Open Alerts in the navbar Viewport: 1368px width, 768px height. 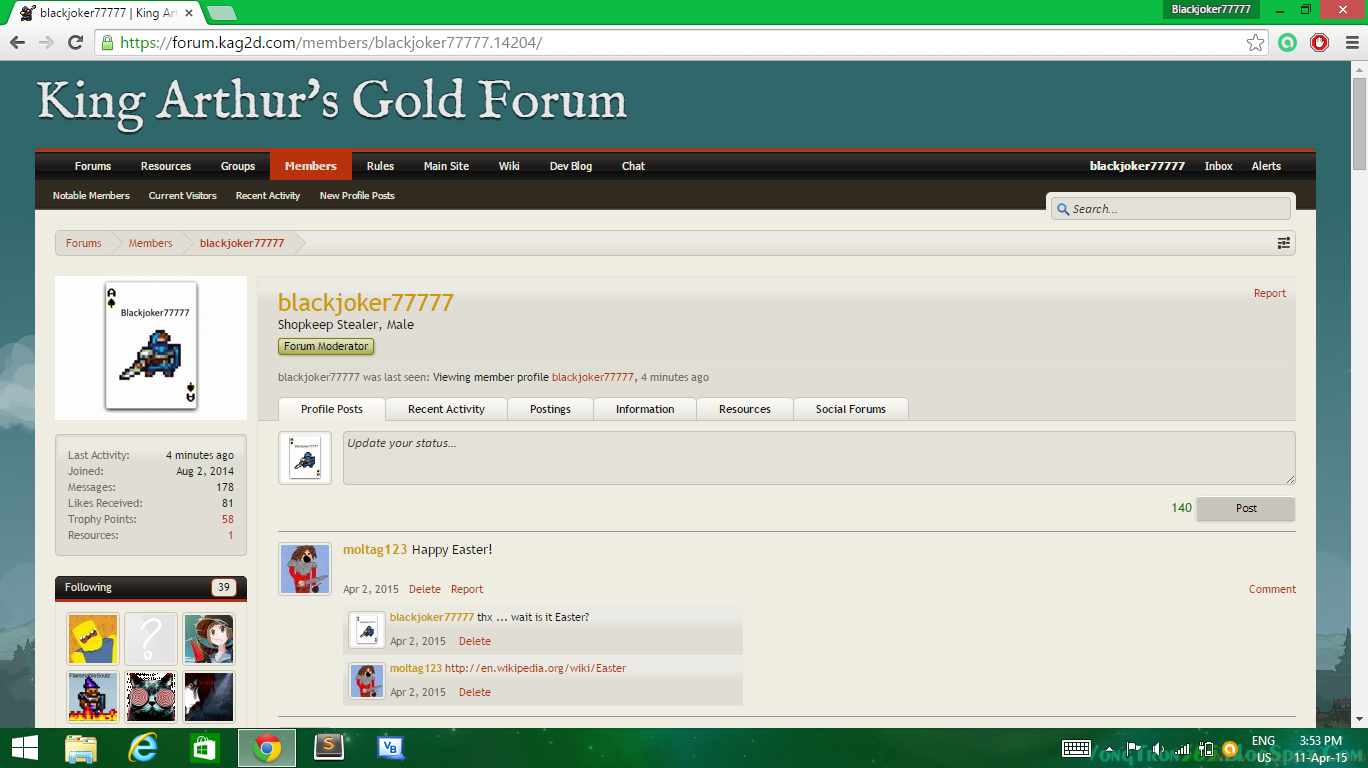tap(1266, 166)
